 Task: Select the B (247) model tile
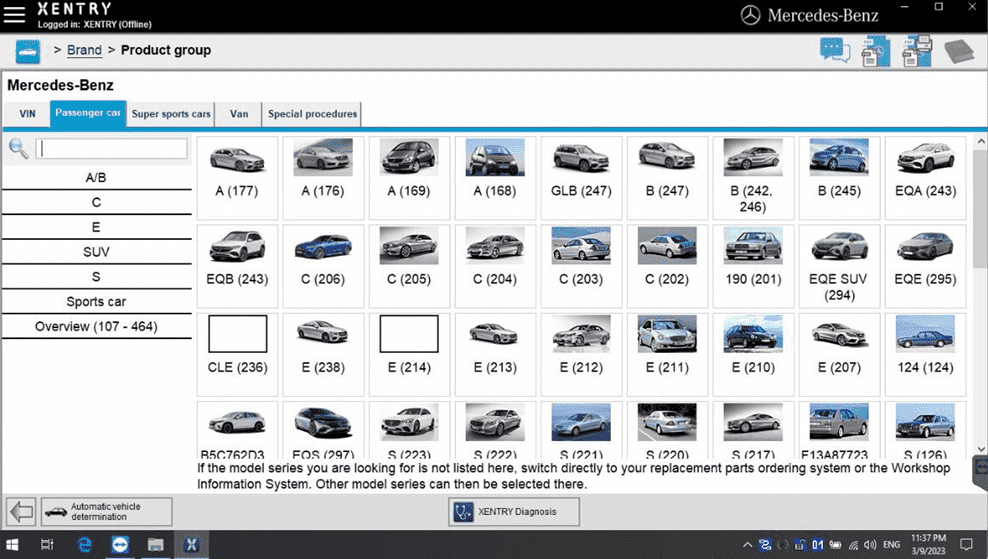coord(667,178)
